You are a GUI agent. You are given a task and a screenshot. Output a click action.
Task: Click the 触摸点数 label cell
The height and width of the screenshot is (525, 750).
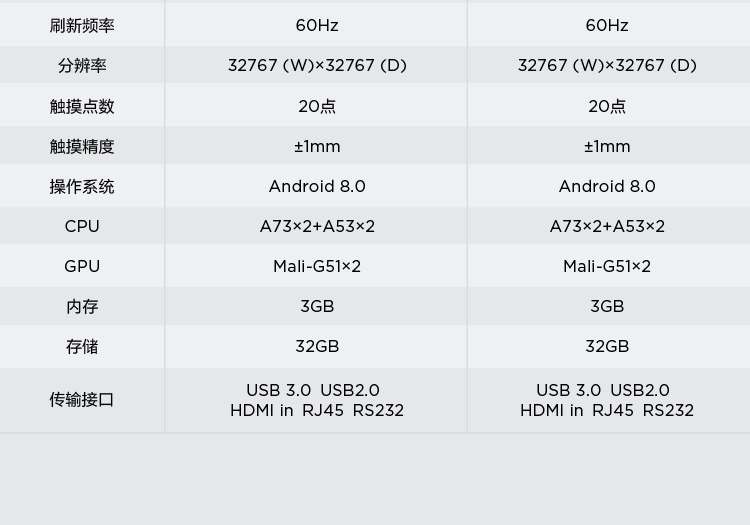pyautogui.click(x=82, y=106)
